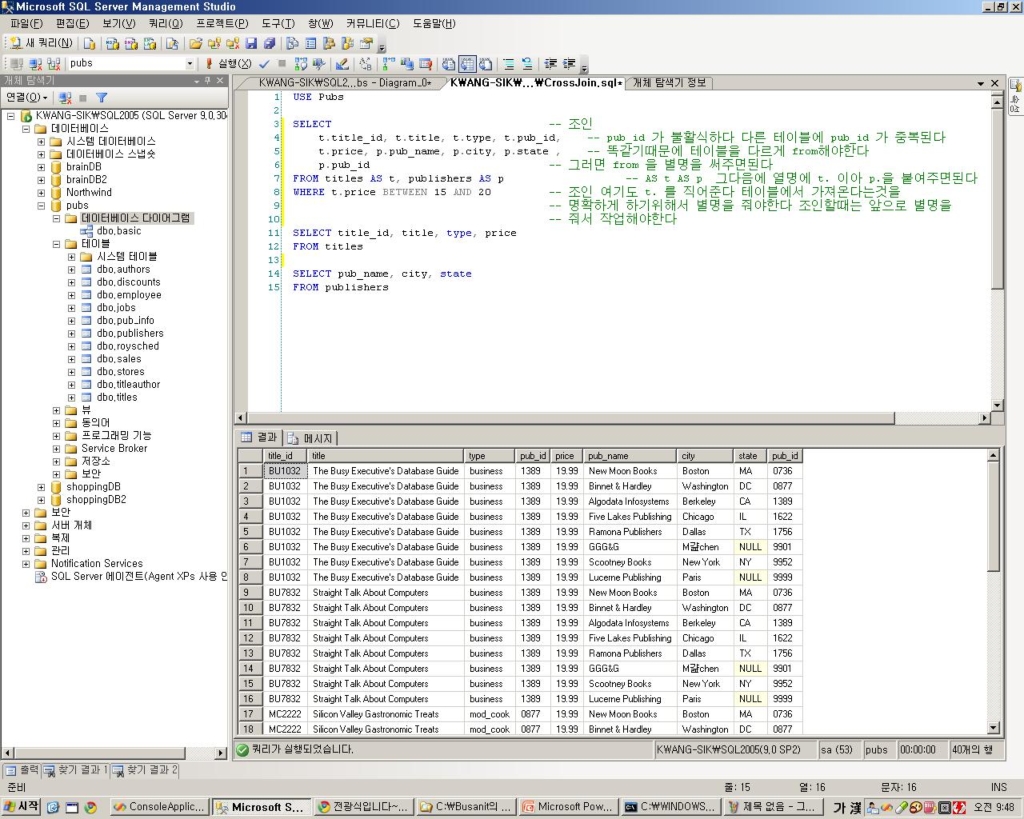Toggle Results to Text icon
Screen dimensions: 1024x819
pyautogui.click(x=449, y=63)
